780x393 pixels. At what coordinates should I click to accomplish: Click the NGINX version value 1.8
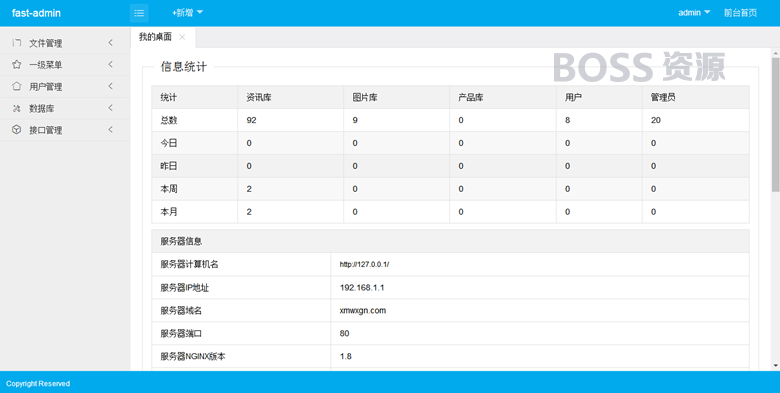click(346, 356)
